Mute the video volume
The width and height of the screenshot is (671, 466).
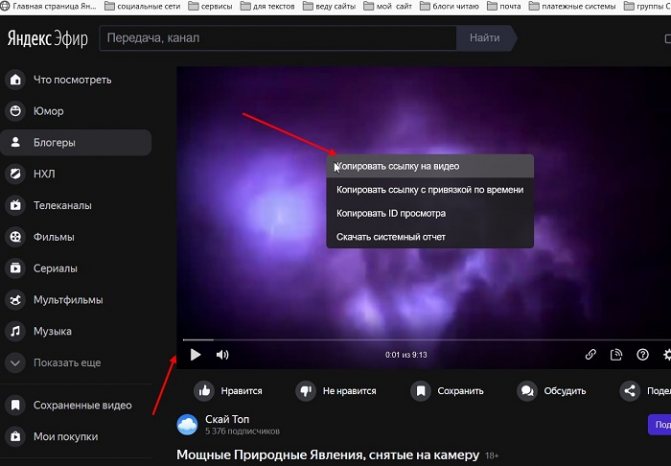pos(222,355)
